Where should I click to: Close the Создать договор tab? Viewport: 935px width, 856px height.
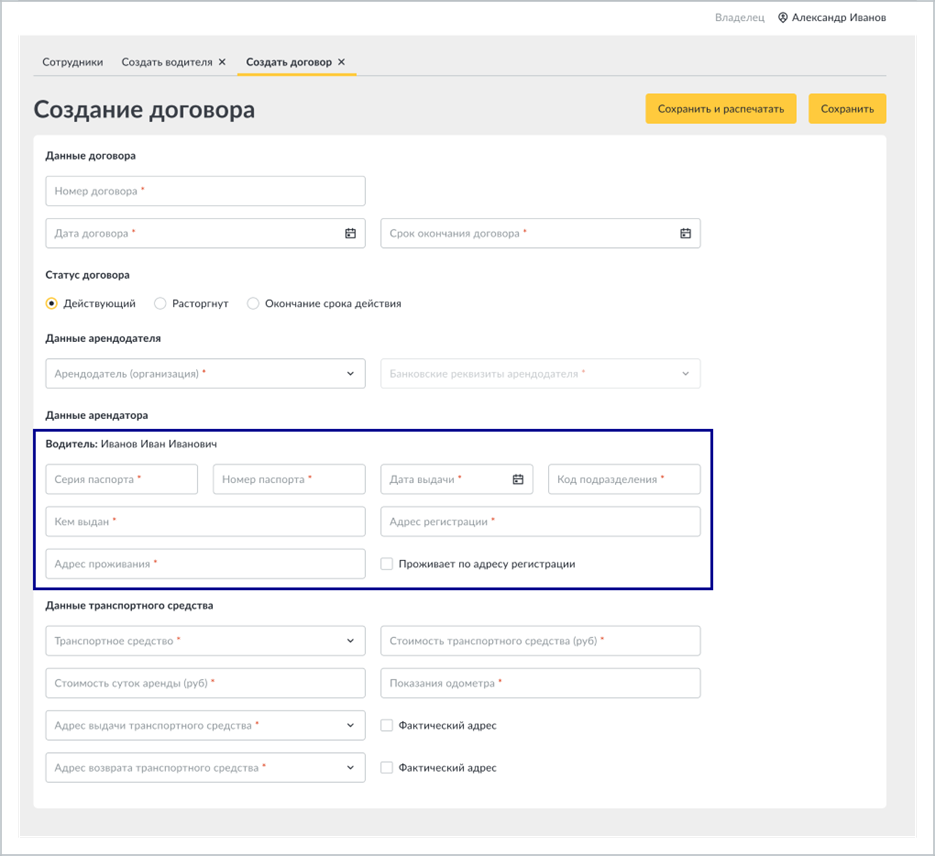tap(341, 62)
